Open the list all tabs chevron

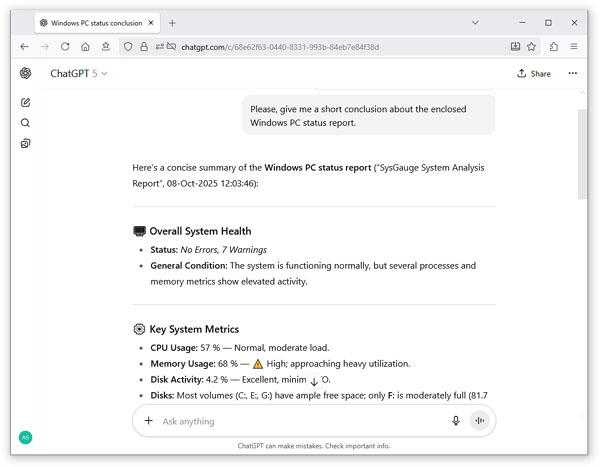(475, 23)
